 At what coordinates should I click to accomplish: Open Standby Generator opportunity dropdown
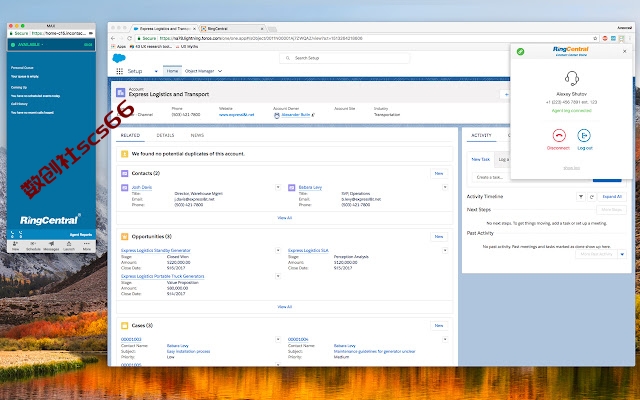click(x=278, y=251)
